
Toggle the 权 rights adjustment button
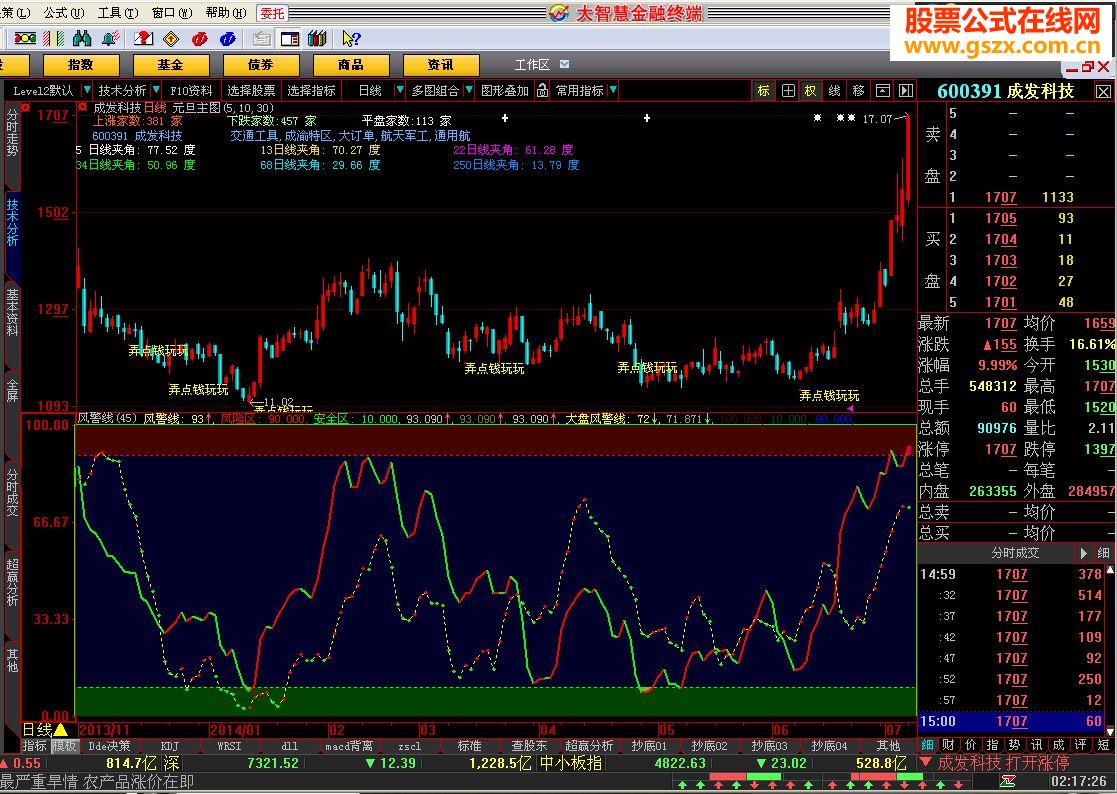tap(811, 90)
